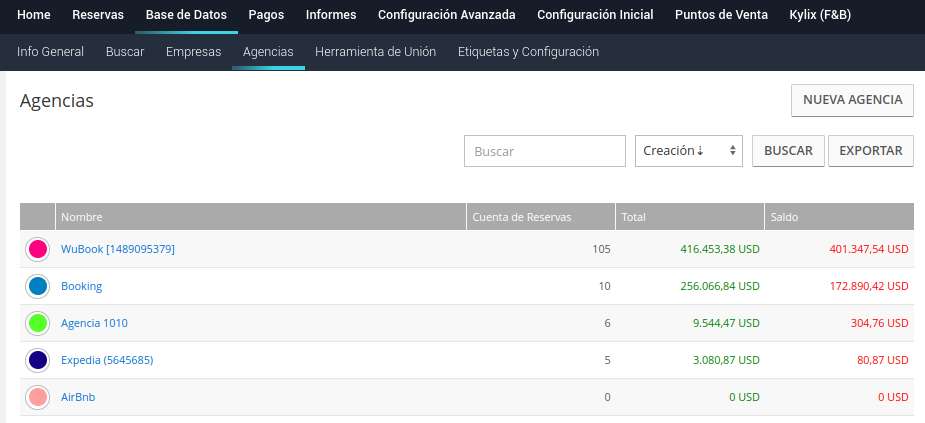Click Agencia 1010 reservation count 6

607,323
